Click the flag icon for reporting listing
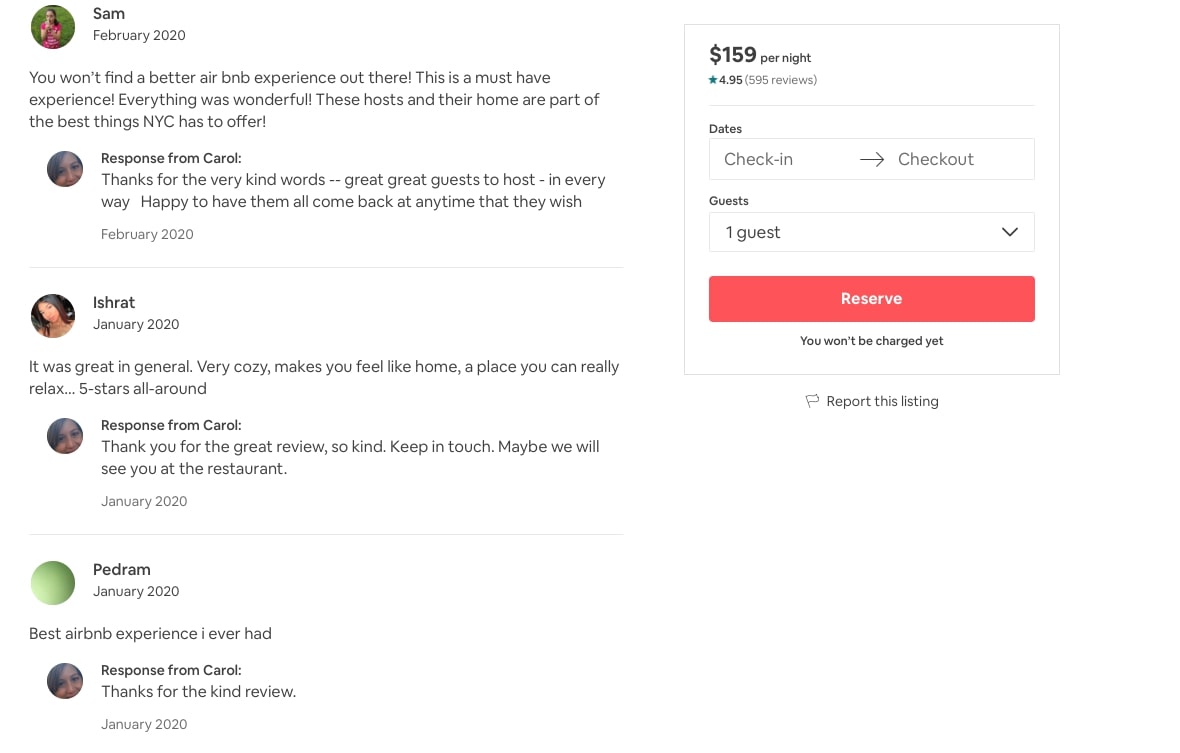Image resolution: width=1180 pixels, height=753 pixels. 812,401
